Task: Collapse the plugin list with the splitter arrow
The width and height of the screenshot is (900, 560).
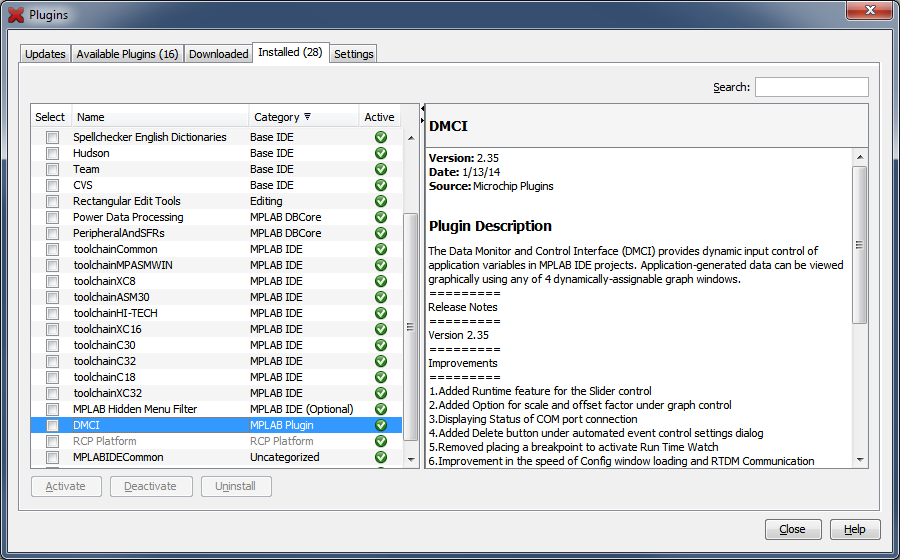Action: click(x=422, y=108)
